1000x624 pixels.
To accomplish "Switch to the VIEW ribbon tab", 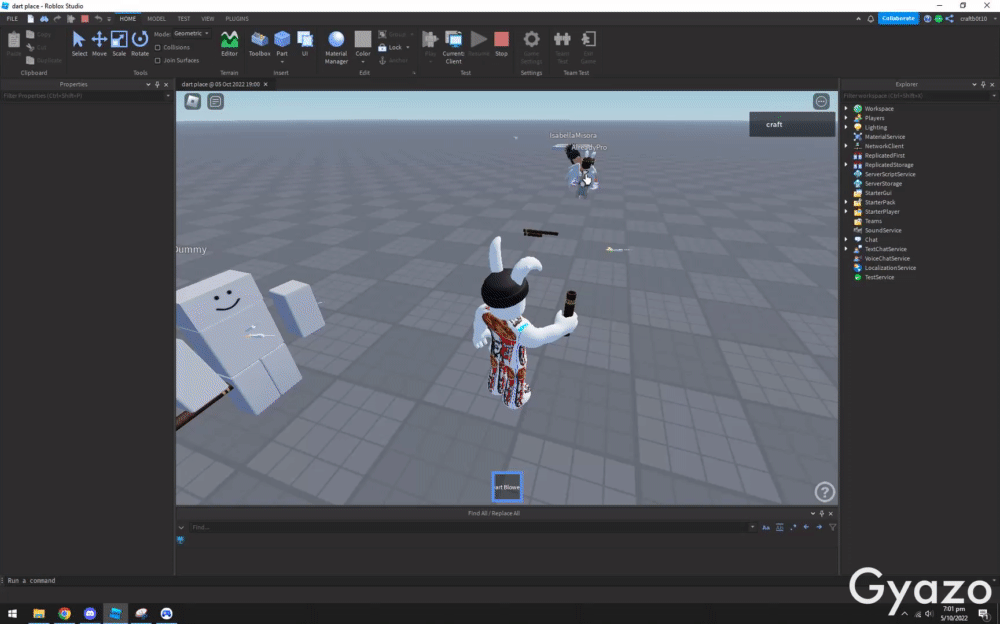I will point(208,19).
